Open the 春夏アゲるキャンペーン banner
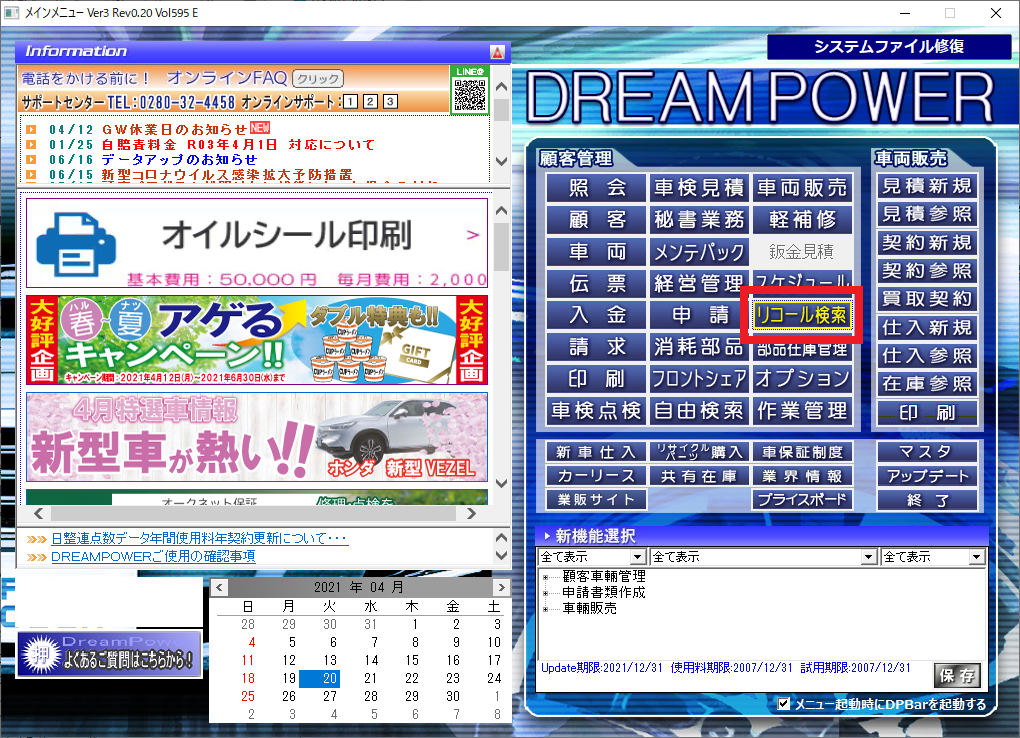Screen dimensions: 1020x738 pos(257,340)
